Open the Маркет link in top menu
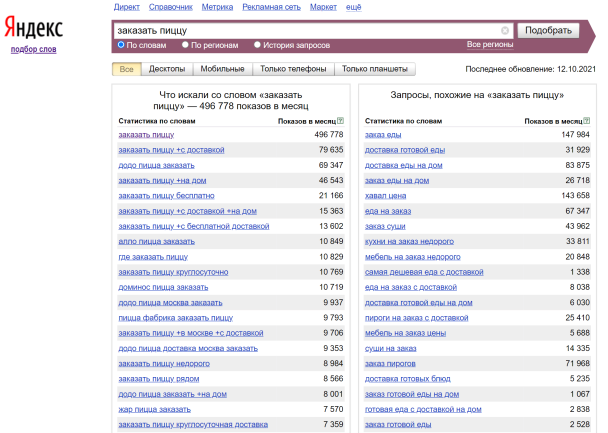Viewport: 608px width, 433px height. (323, 7)
